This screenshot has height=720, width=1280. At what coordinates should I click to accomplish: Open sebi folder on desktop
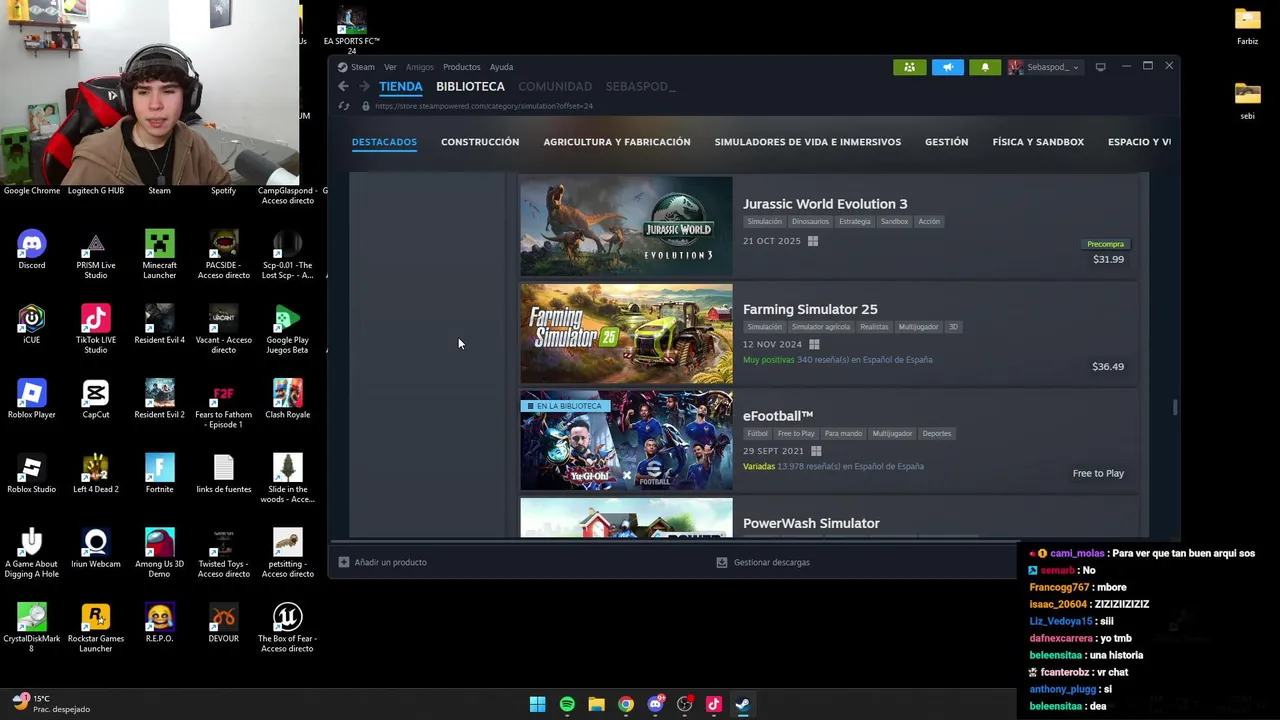1248,102
